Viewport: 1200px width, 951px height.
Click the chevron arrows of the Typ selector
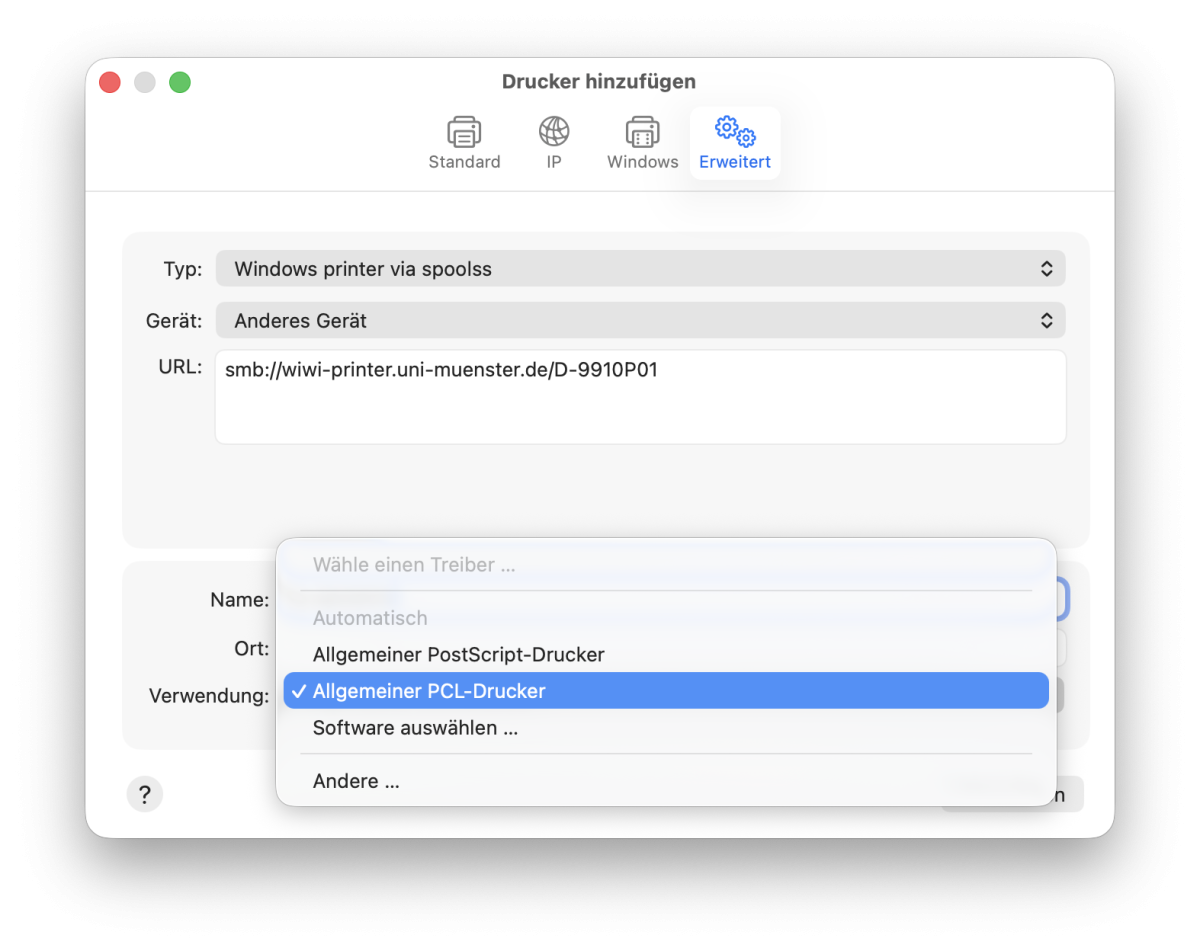pos(1046,269)
